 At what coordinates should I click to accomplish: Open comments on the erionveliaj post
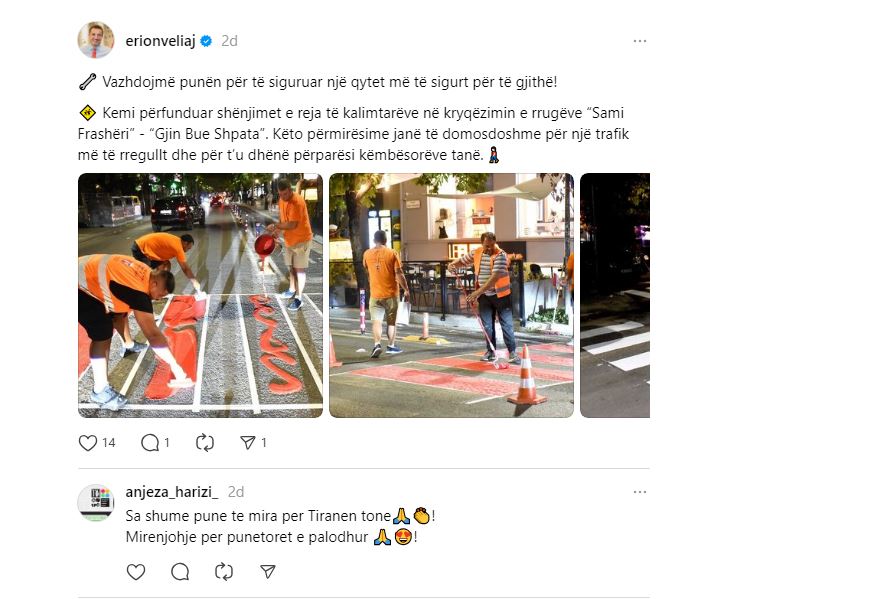click(x=150, y=443)
